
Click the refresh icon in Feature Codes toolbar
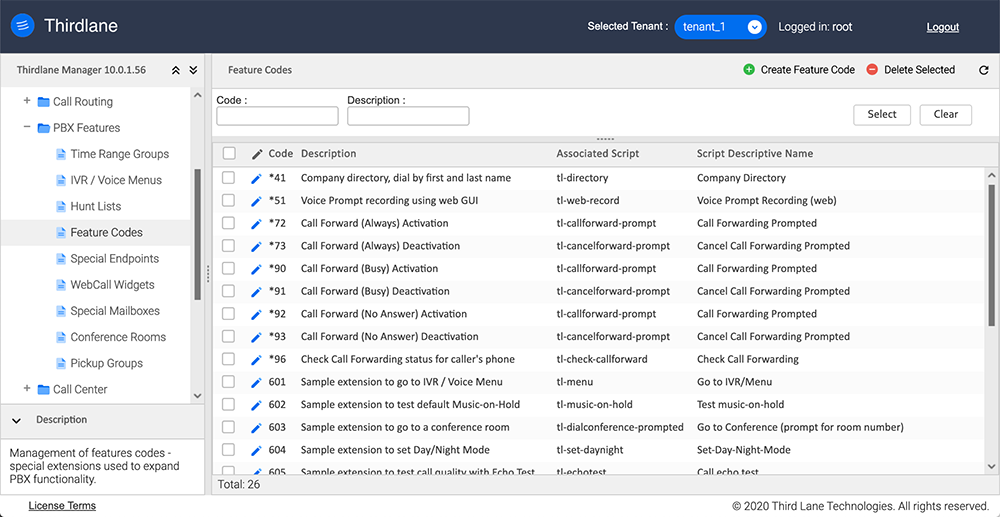[x=983, y=70]
